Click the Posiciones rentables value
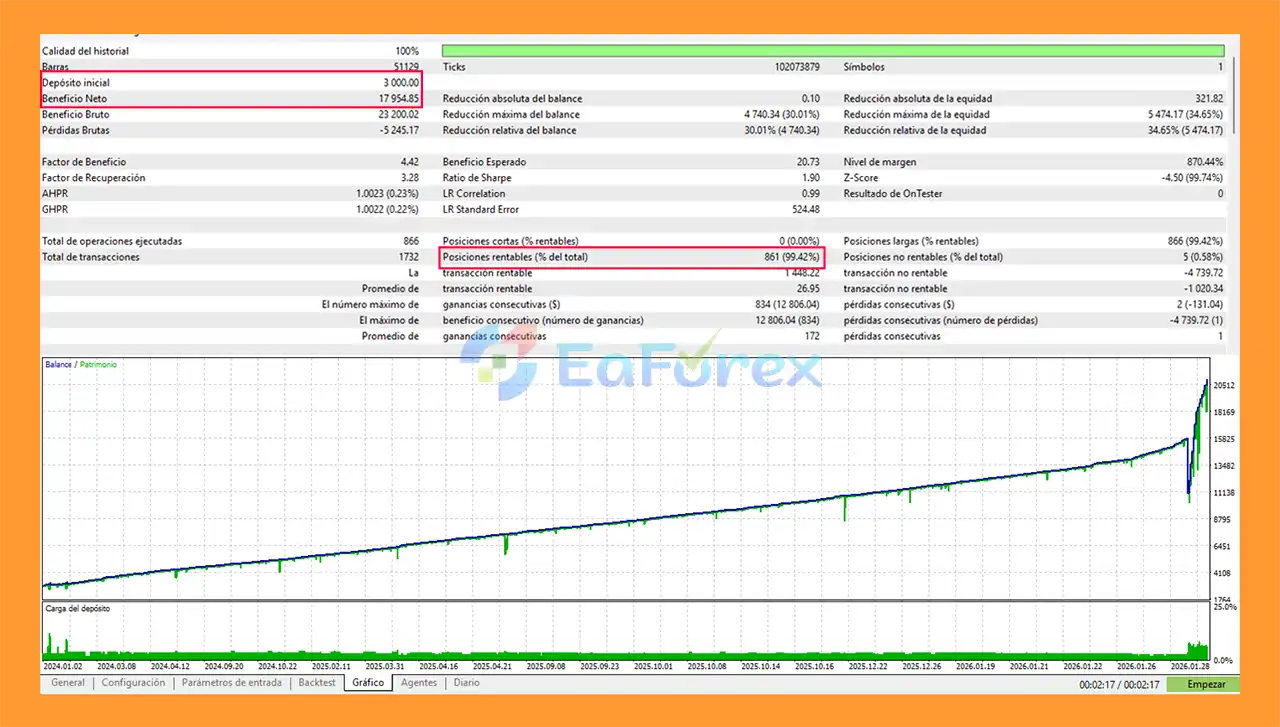Image resolution: width=1280 pixels, height=727 pixels. tap(790, 257)
